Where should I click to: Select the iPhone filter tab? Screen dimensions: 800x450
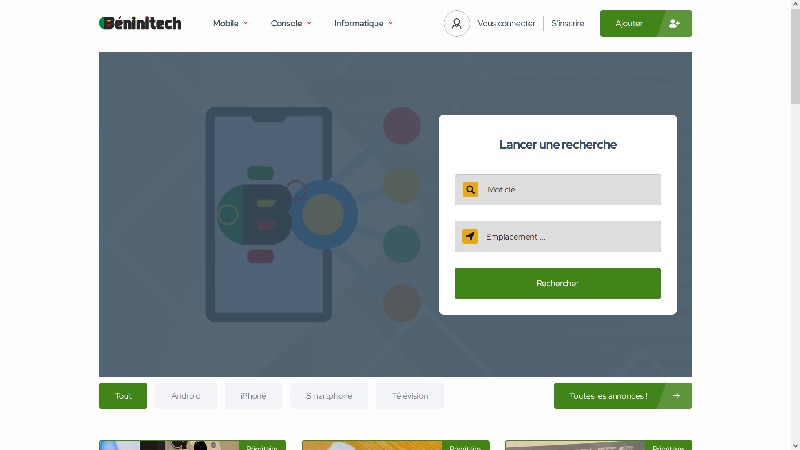click(x=254, y=396)
